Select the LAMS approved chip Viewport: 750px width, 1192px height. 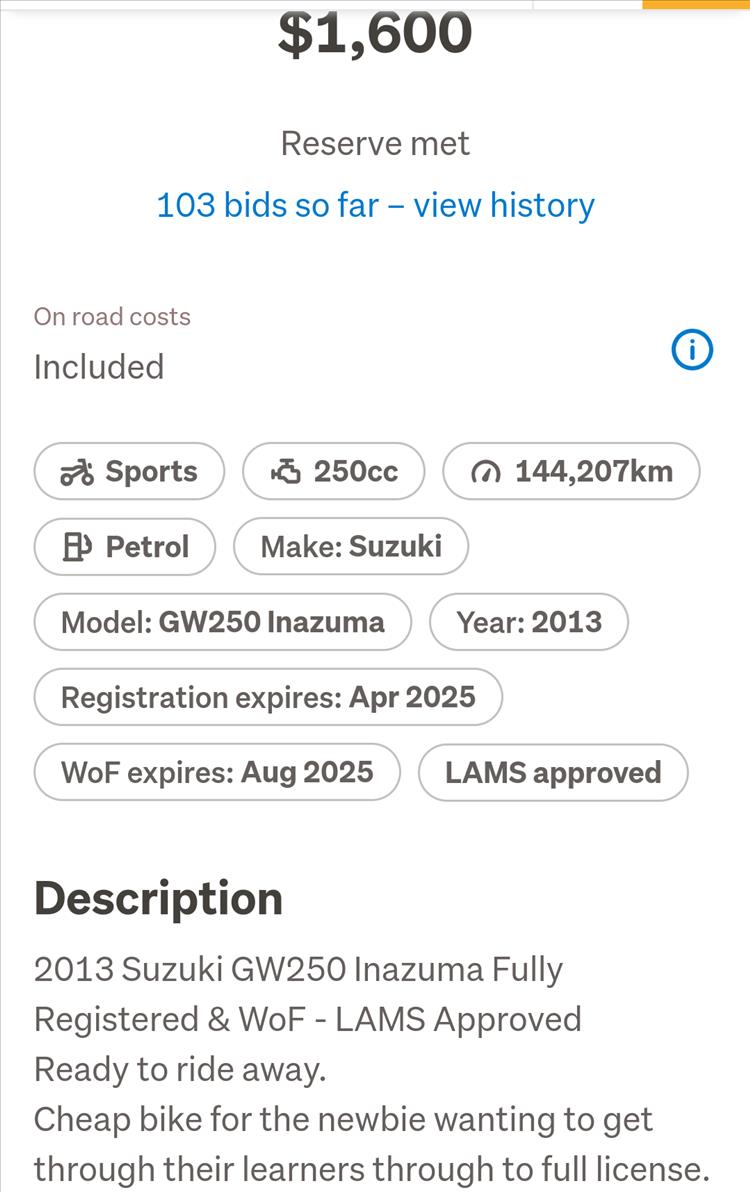tap(553, 772)
